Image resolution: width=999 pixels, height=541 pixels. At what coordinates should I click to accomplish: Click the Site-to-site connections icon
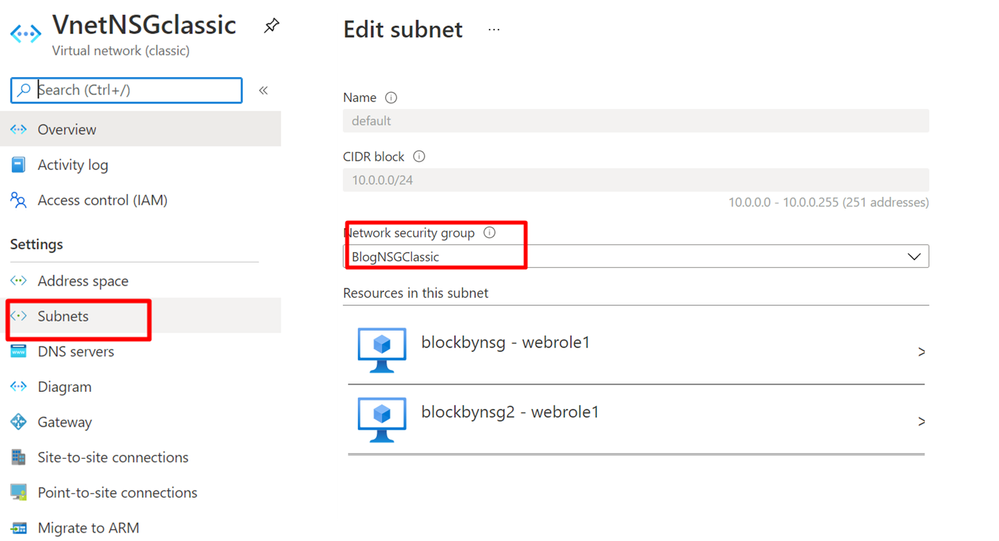[18, 457]
